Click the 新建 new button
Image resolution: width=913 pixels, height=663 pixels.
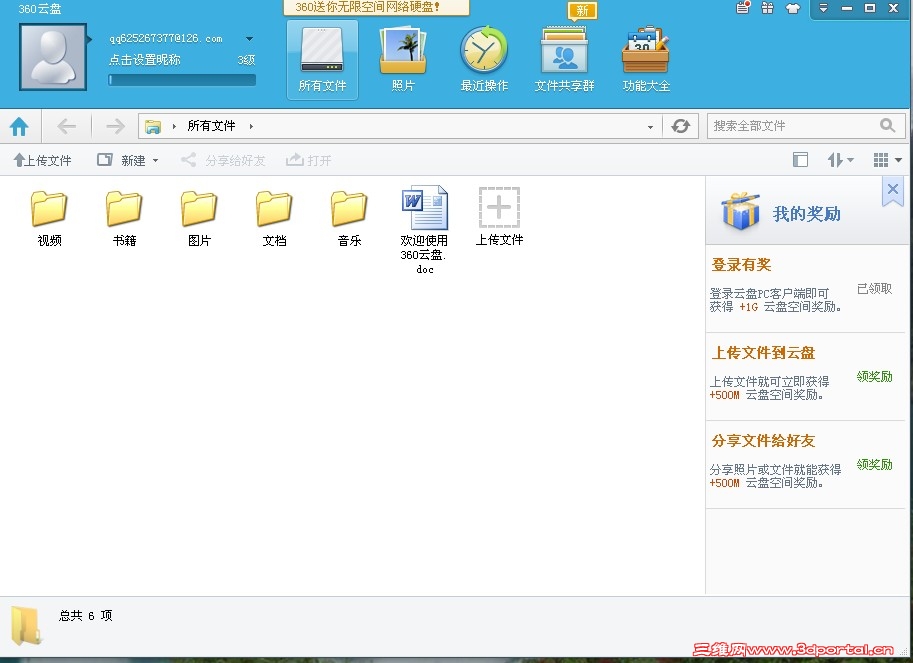click(x=122, y=160)
